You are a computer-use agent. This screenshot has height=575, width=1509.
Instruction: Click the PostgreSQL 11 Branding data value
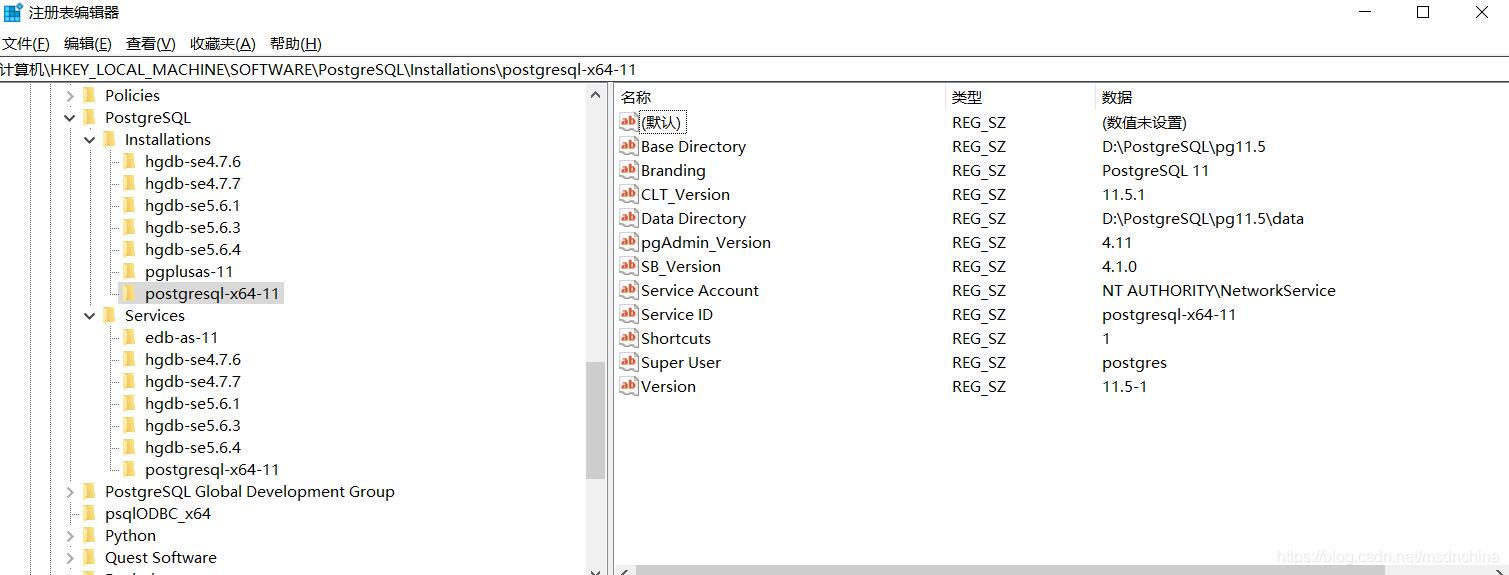[x=1156, y=170]
